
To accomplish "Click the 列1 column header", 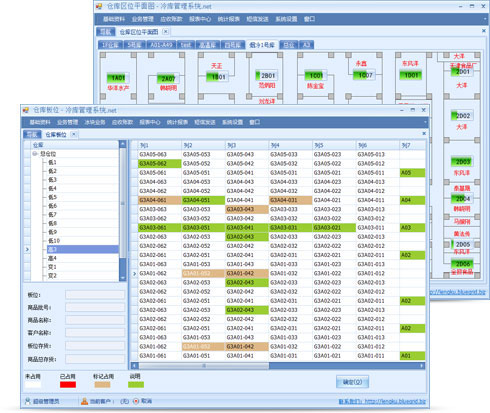I will tap(160, 145).
